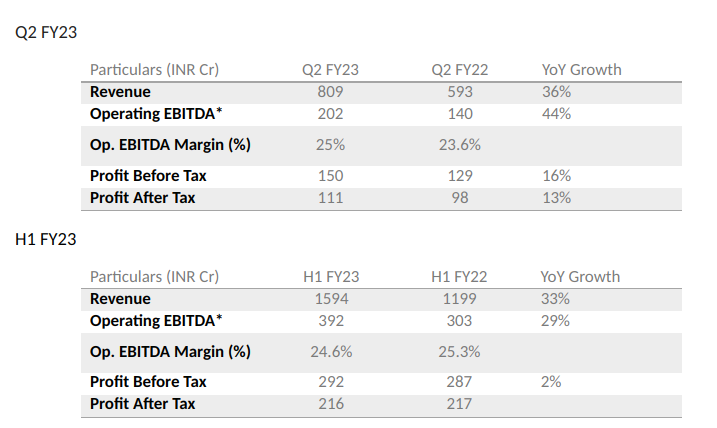Screen dimensions: 717x428
Task: Select the 44% EBITDA YoY growth cell
Action: (x=557, y=114)
